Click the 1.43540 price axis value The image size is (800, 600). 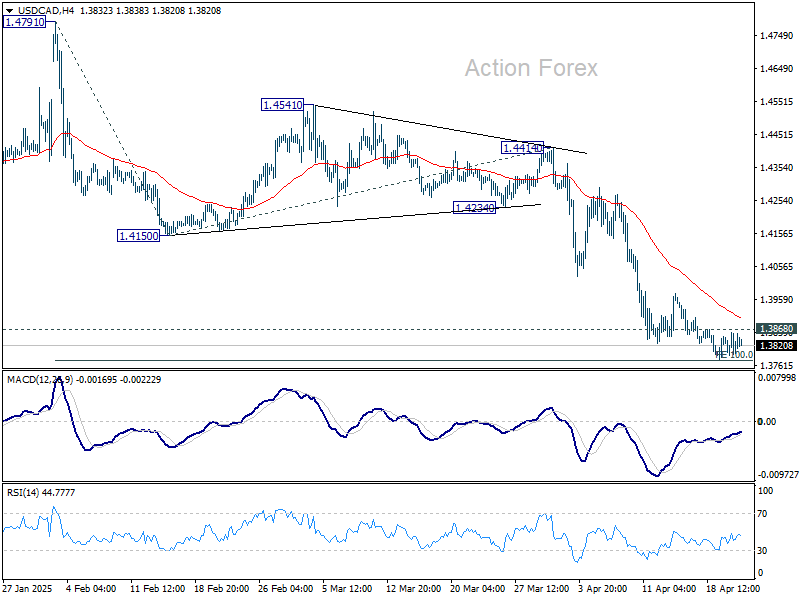(777, 167)
